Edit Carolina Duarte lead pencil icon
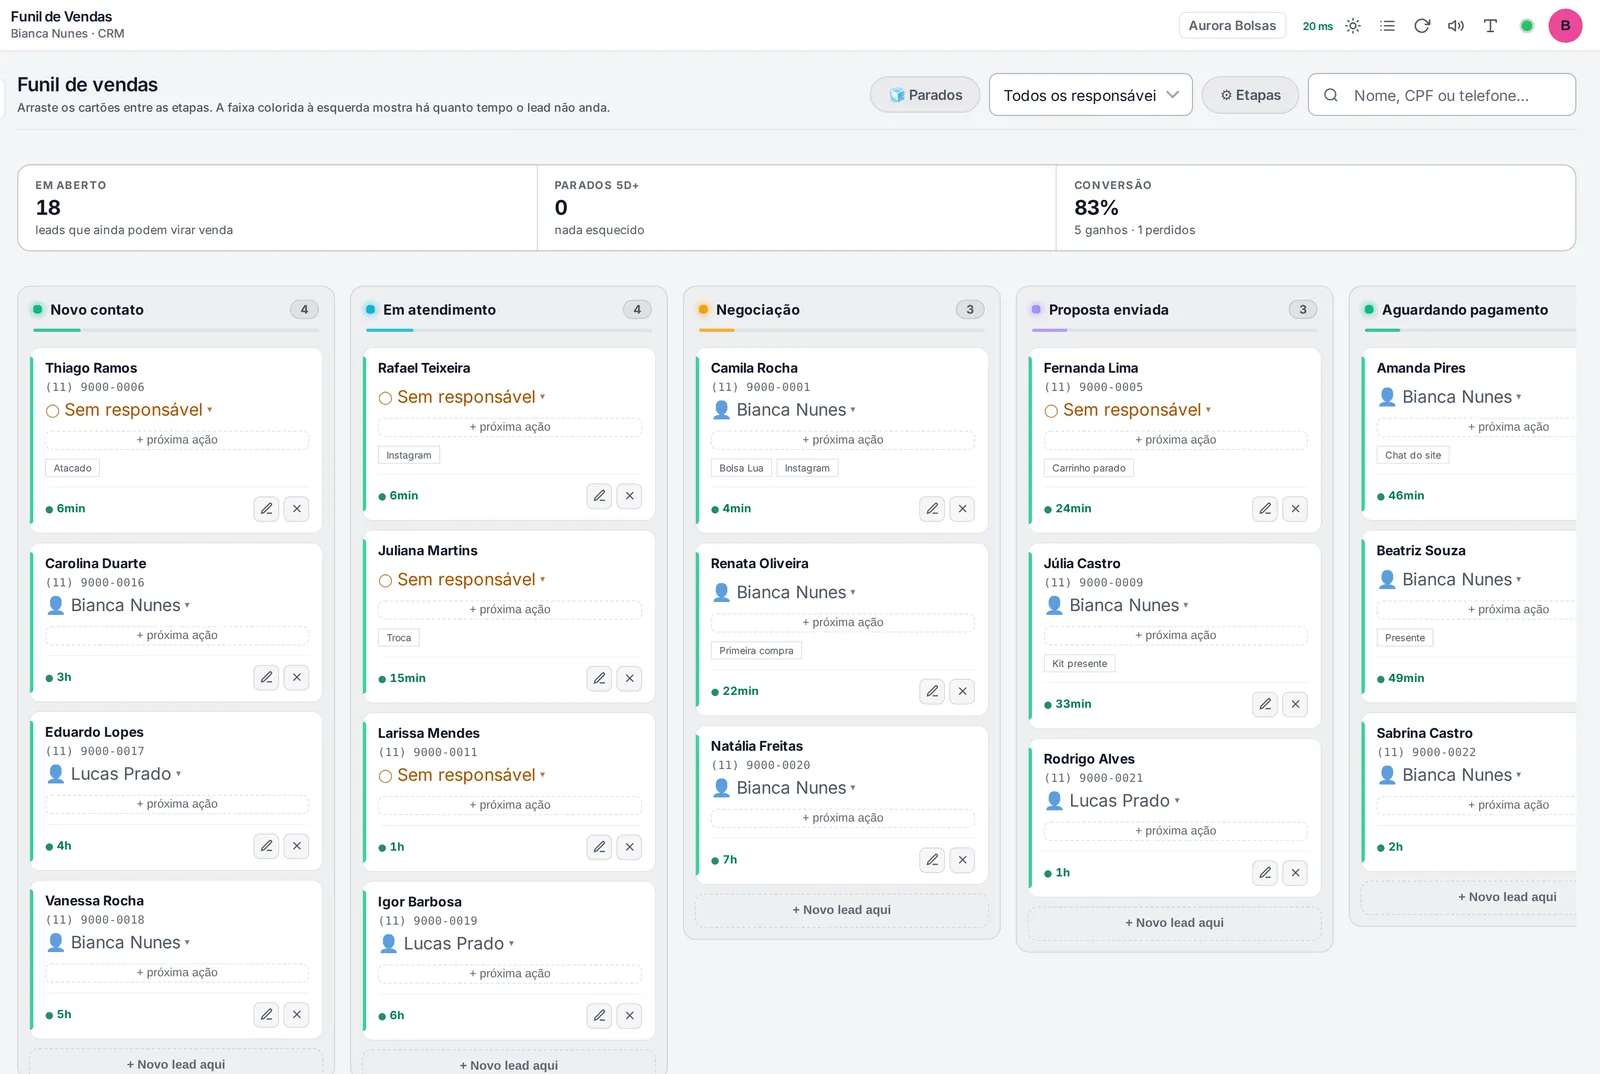The height and width of the screenshot is (1074, 1600). tap(266, 677)
